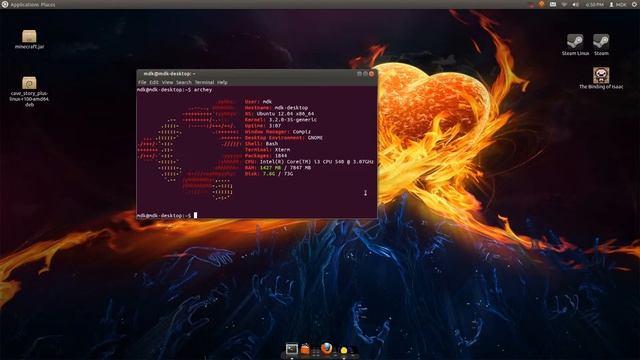640x360 pixels.
Task: Click the 'archey' command text
Action: click(x=203, y=90)
